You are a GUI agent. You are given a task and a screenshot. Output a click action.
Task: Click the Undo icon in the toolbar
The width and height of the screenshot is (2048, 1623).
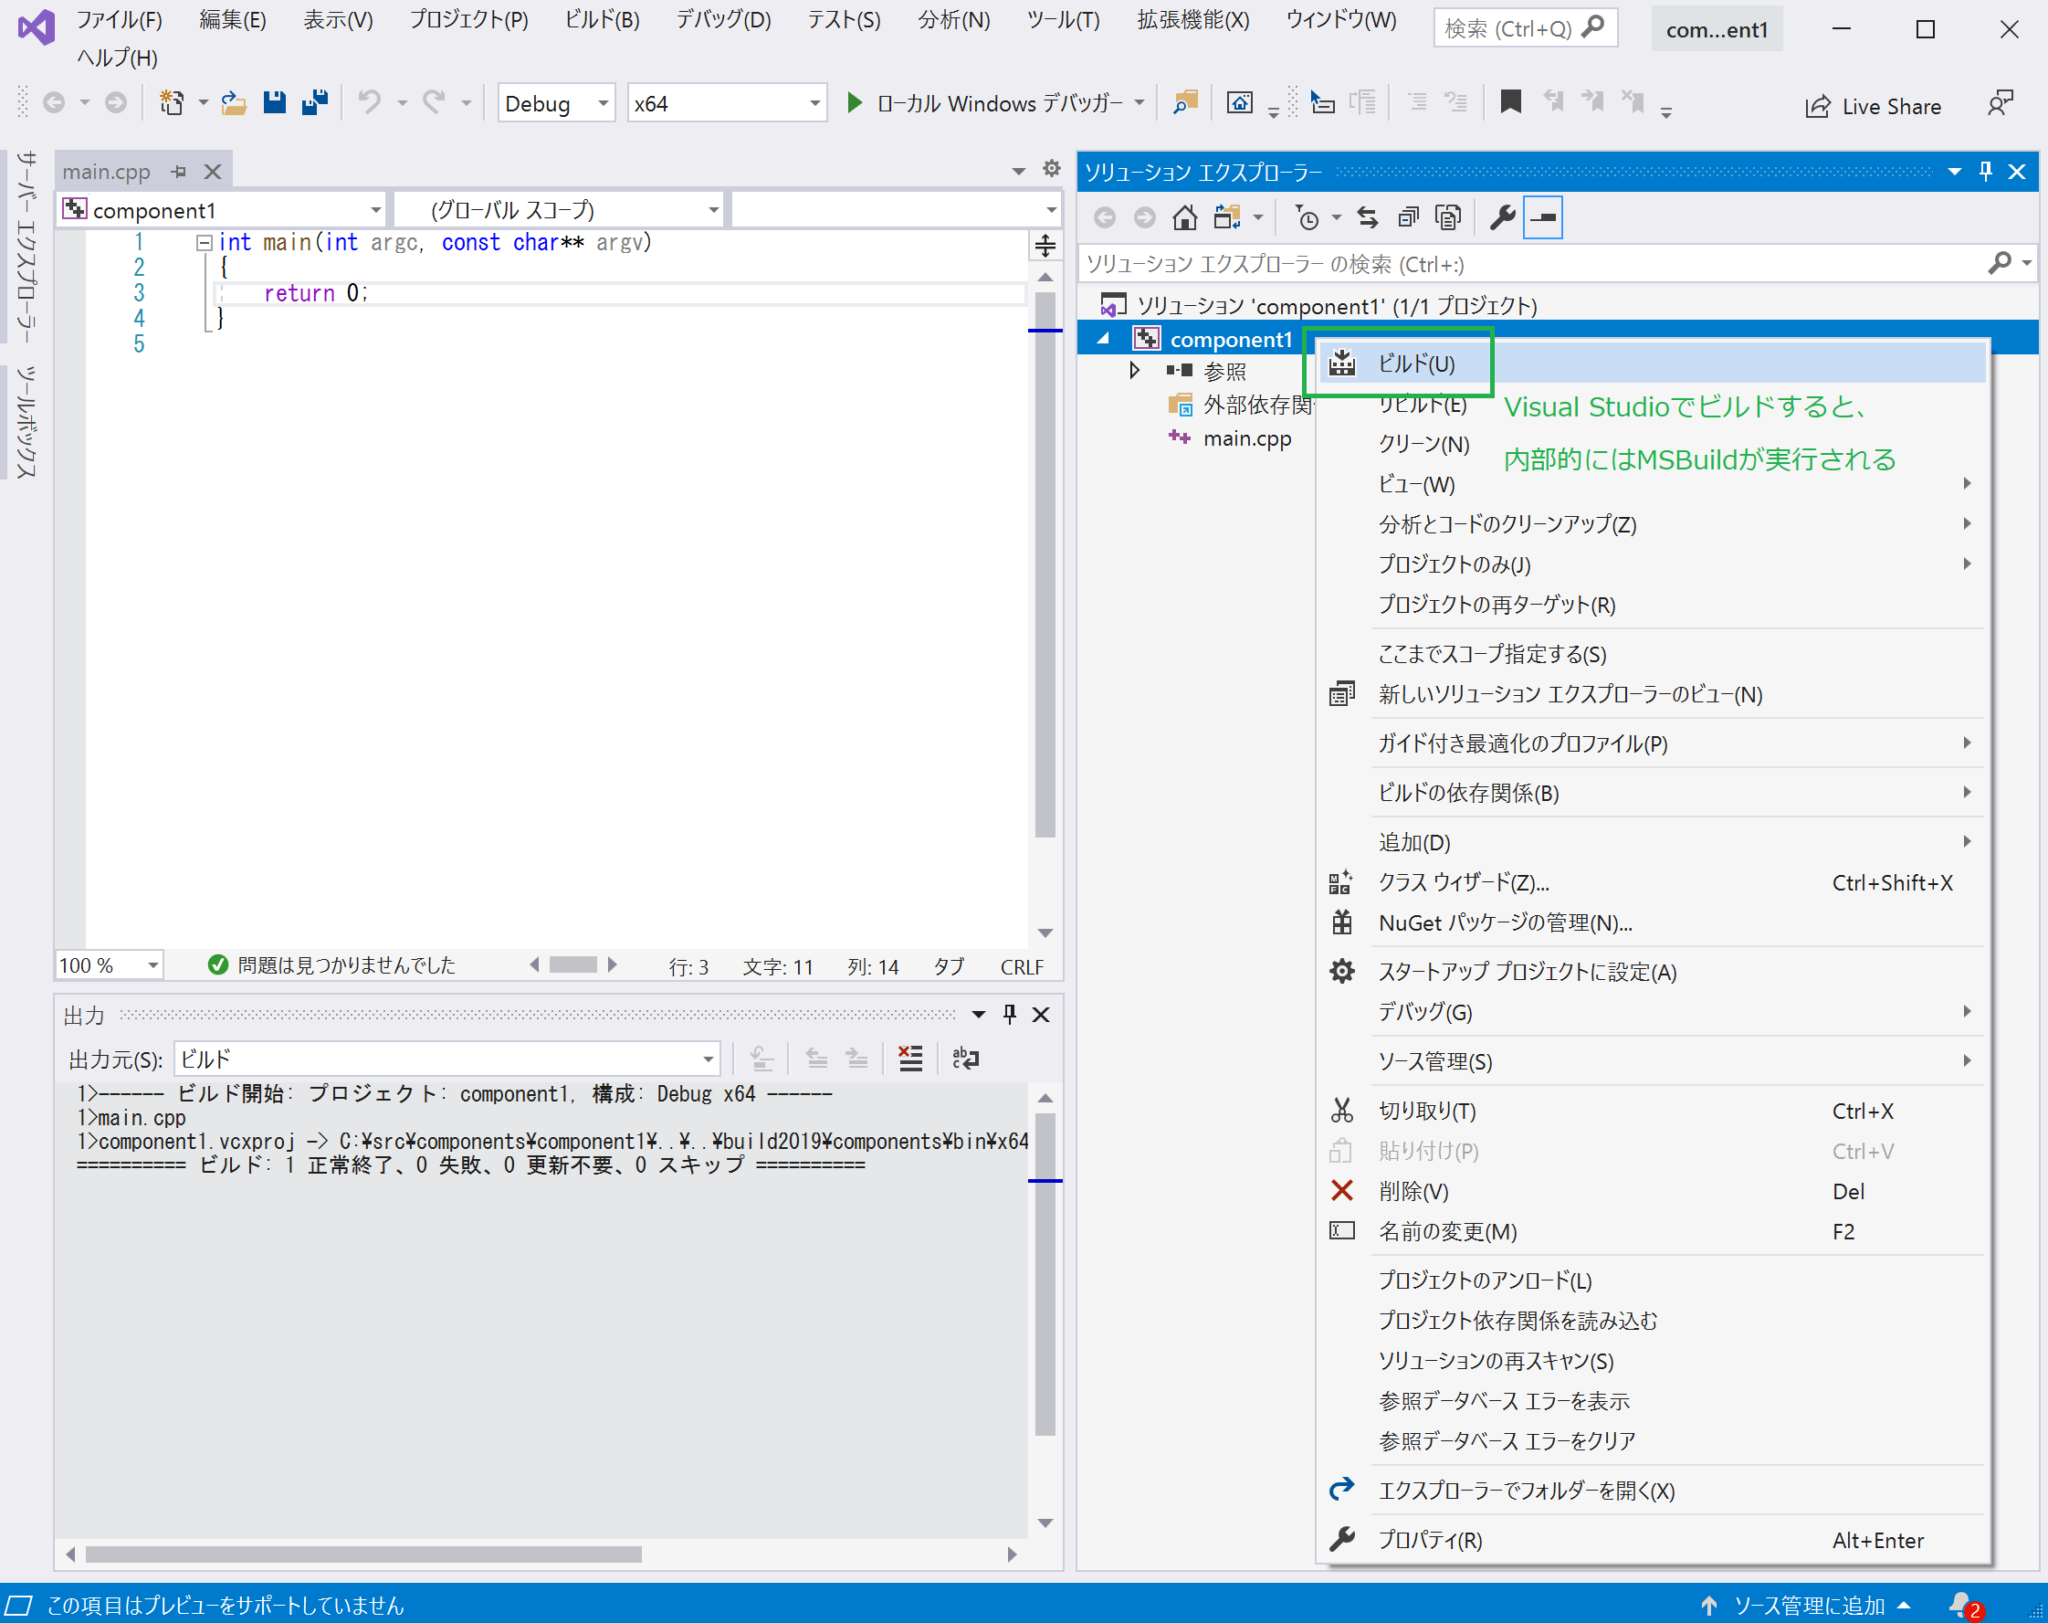[x=370, y=101]
